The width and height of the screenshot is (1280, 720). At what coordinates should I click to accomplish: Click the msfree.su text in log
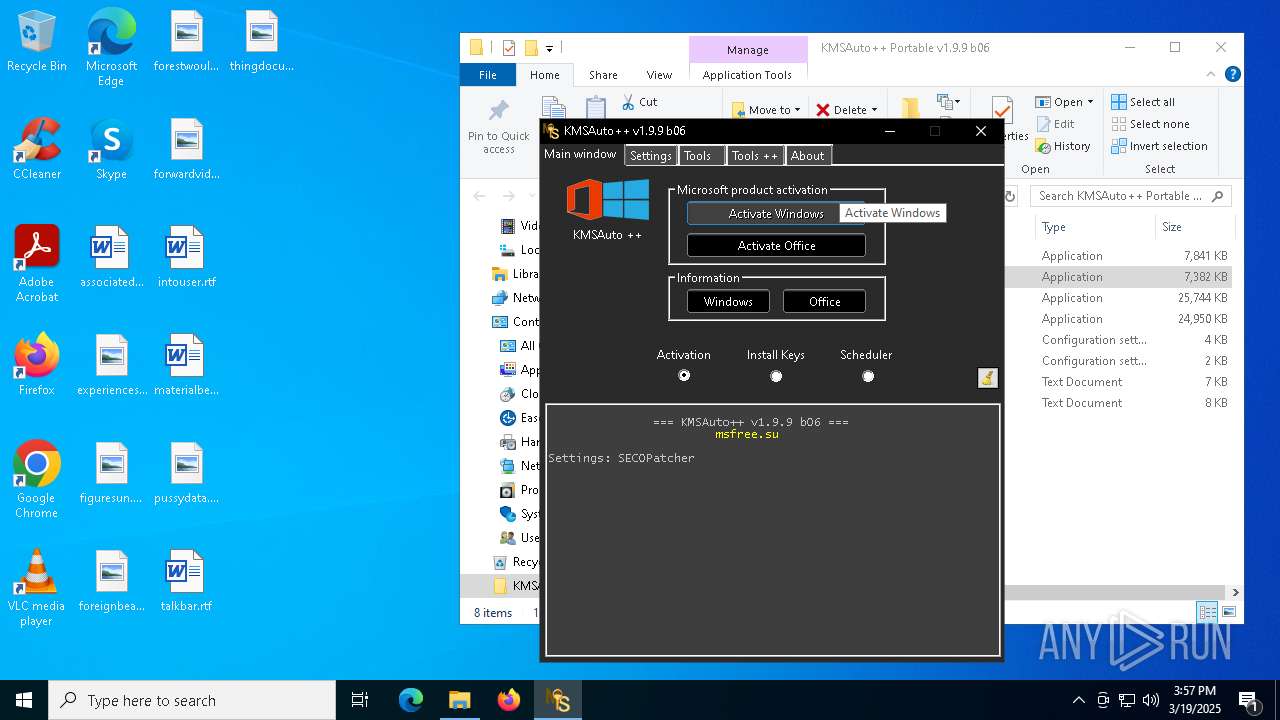pyautogui.click(x=747, y=434)
